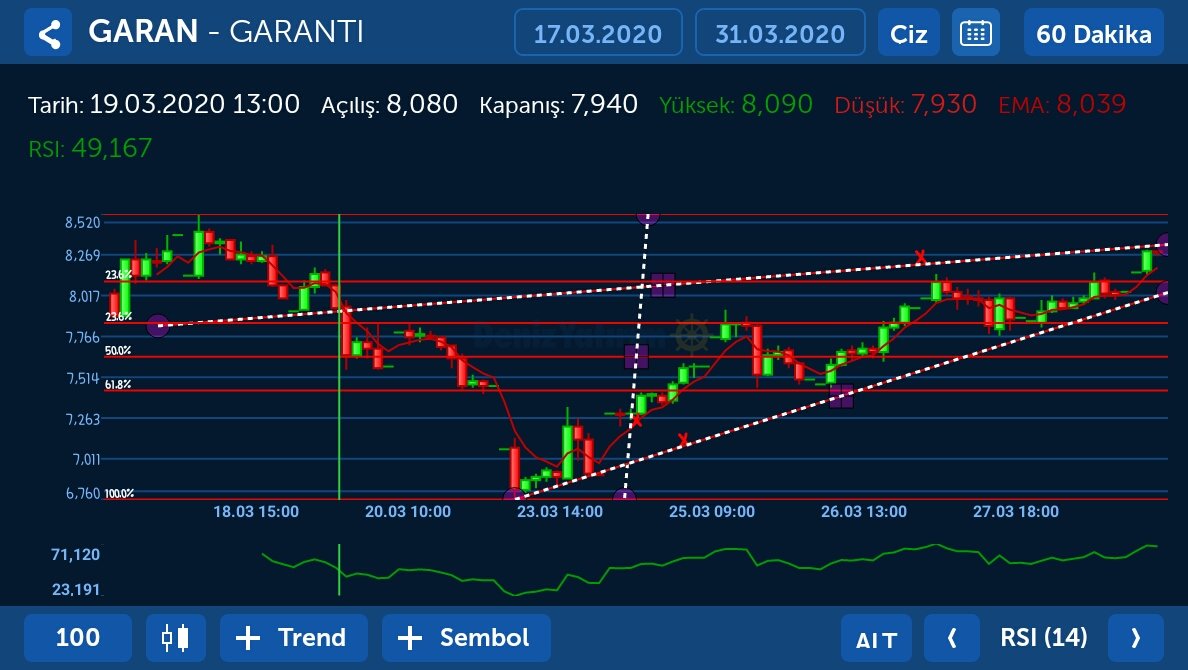Select the EMA: 8,039 readout
Viewport: 1188px width, 670px height.
pos(1062,104)
